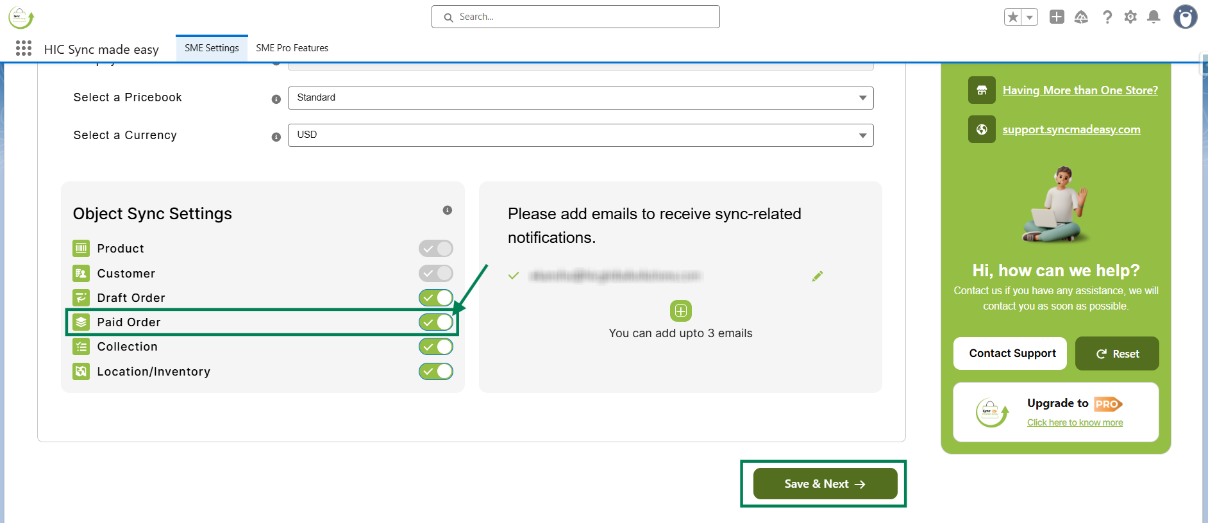Click the pencil icon to edit notification email
Viewport: 1208px width, 523px height.
[817, 276]
